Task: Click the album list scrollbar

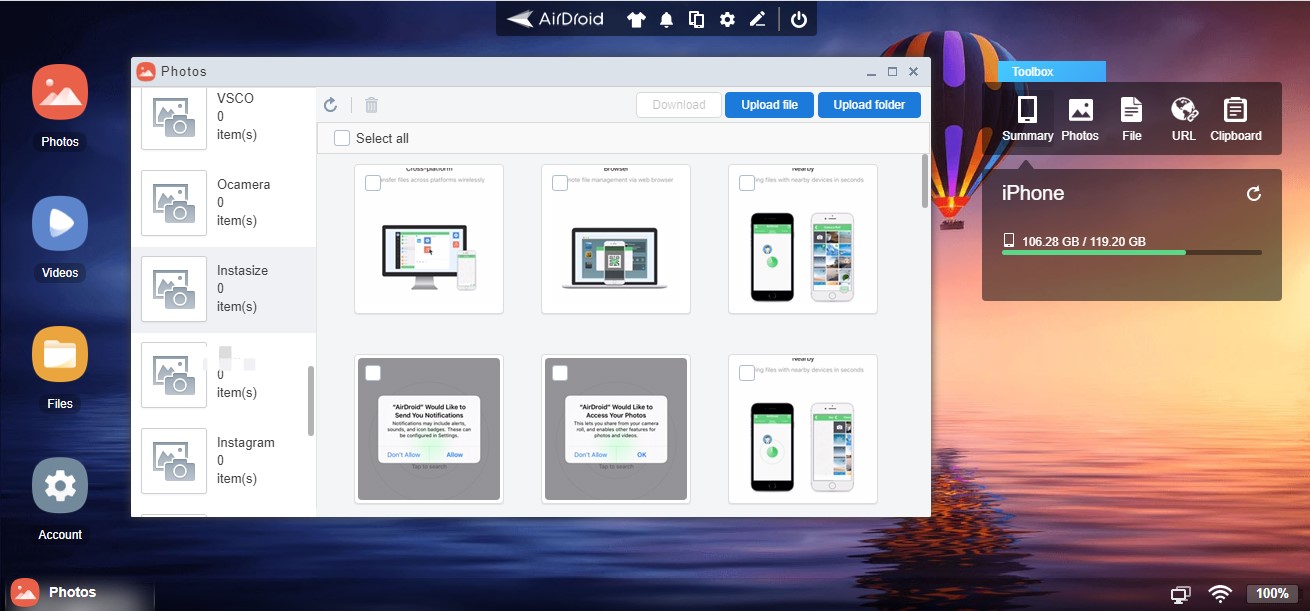Action: tap(311, 400)
